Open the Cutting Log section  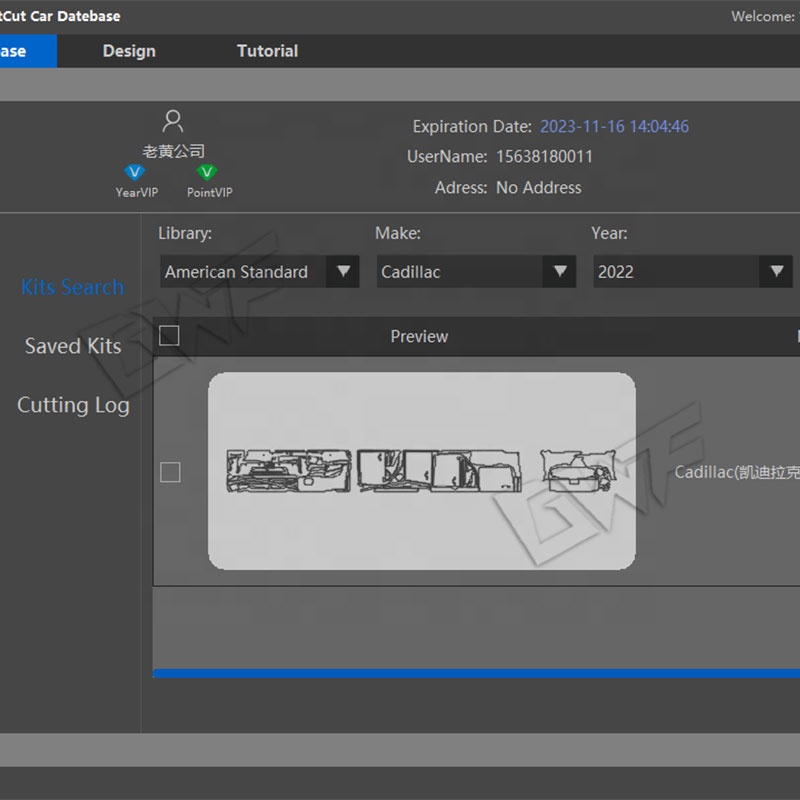(x=73, y=405)
